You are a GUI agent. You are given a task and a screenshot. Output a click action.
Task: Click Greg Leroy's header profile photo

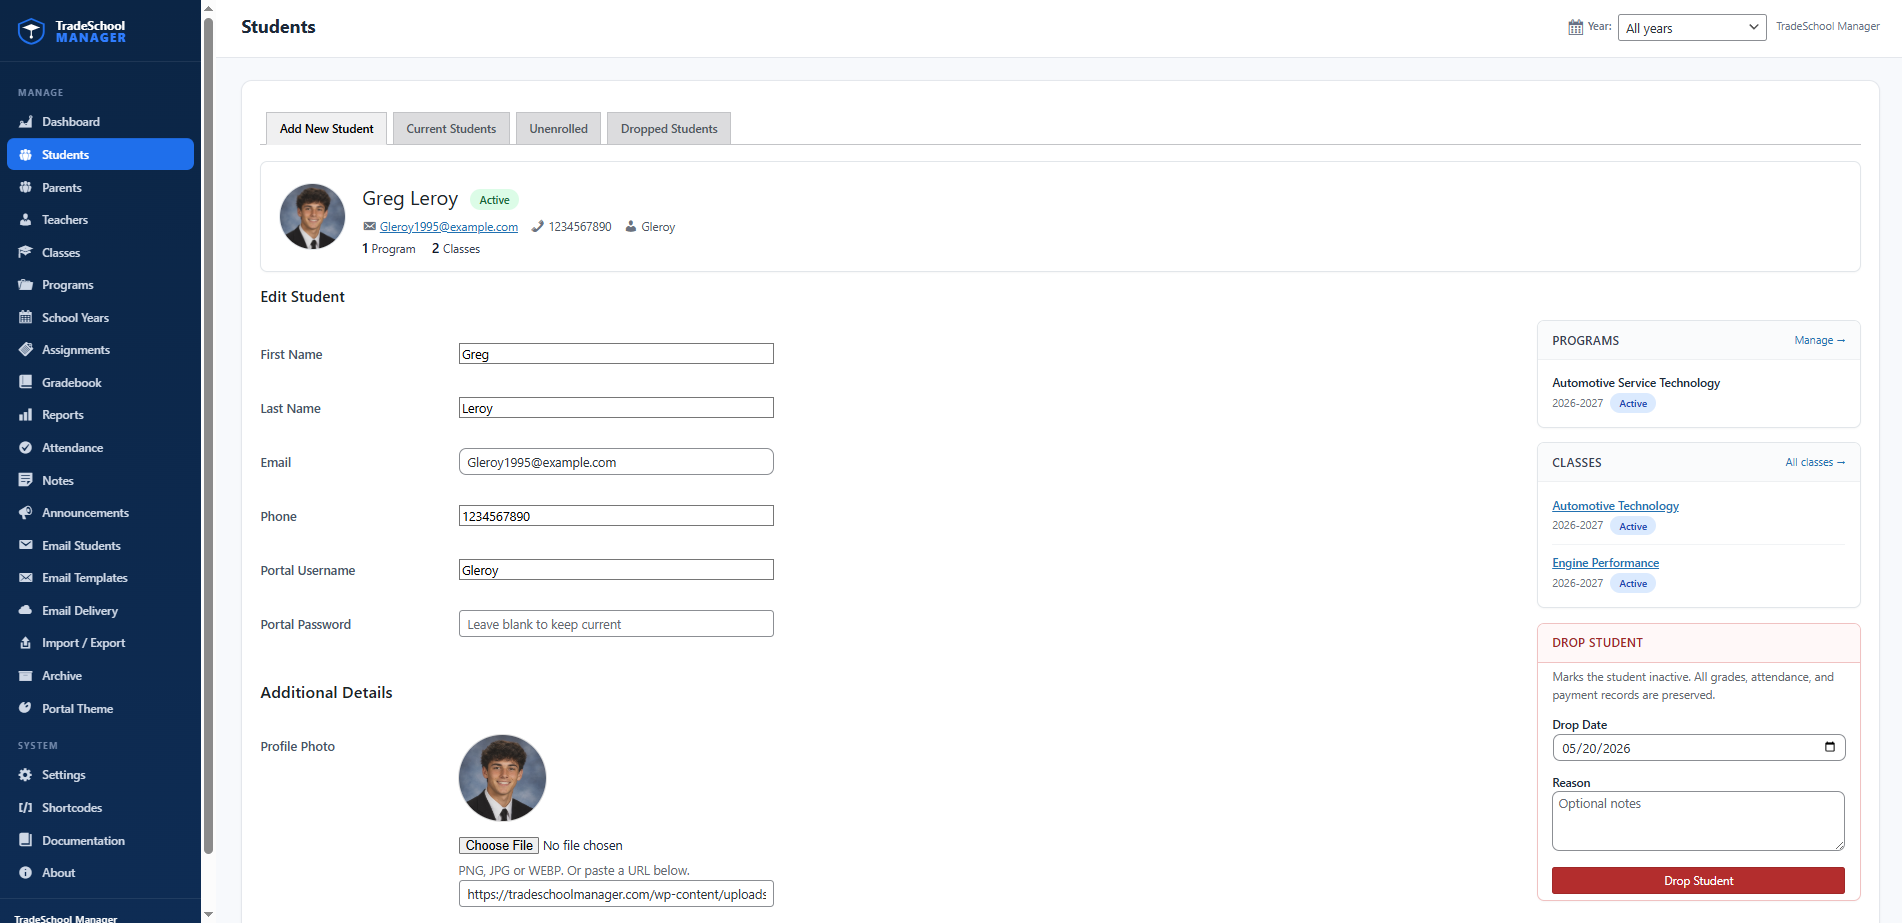click(x=312, y=216)
